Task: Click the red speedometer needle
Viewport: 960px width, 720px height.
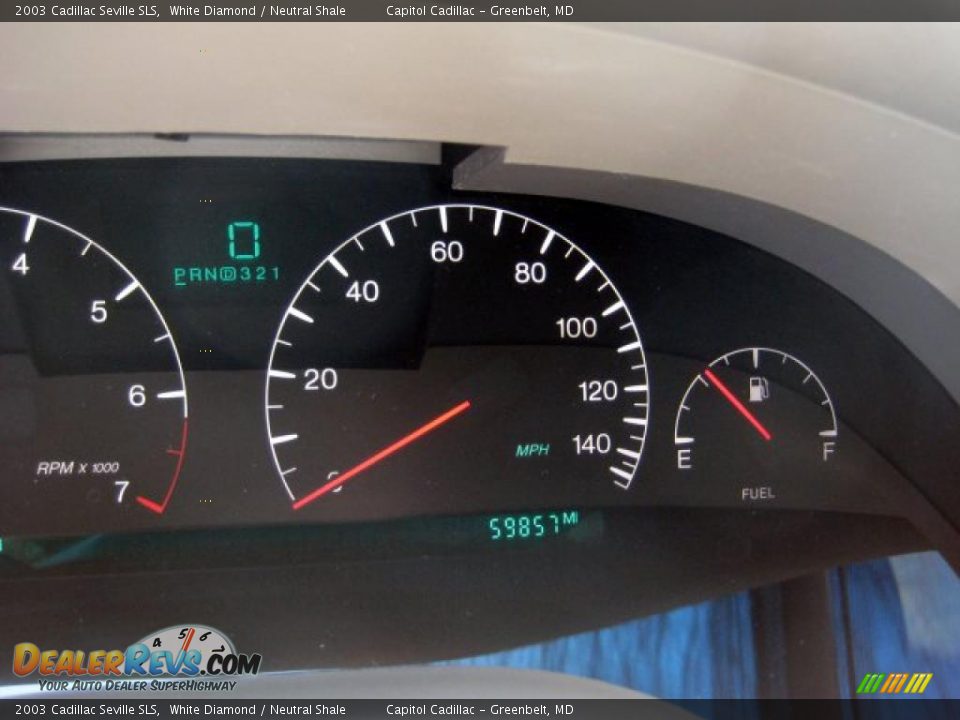Action: pos(381,455)
